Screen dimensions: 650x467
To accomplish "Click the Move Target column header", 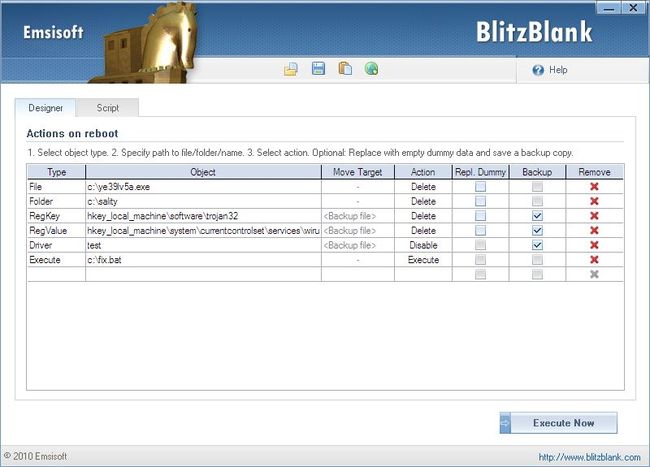I will coord(358,172).
